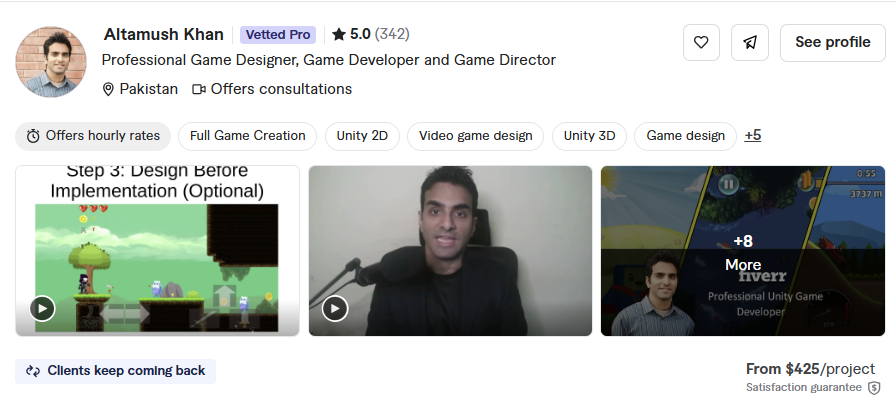Select the Unity 3D tag
This screenshot has width=896, height=416.
pyautogui.click(x=589, y=136)
